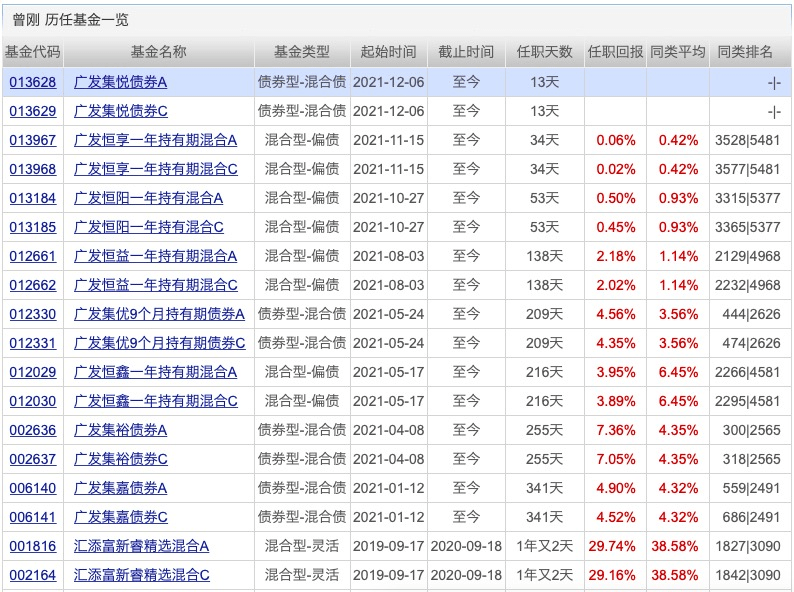794x592 pixels.
Task: Open 广发集优9个月持有期债券A link
Action: pyautogui.click(x=160, y=314)
